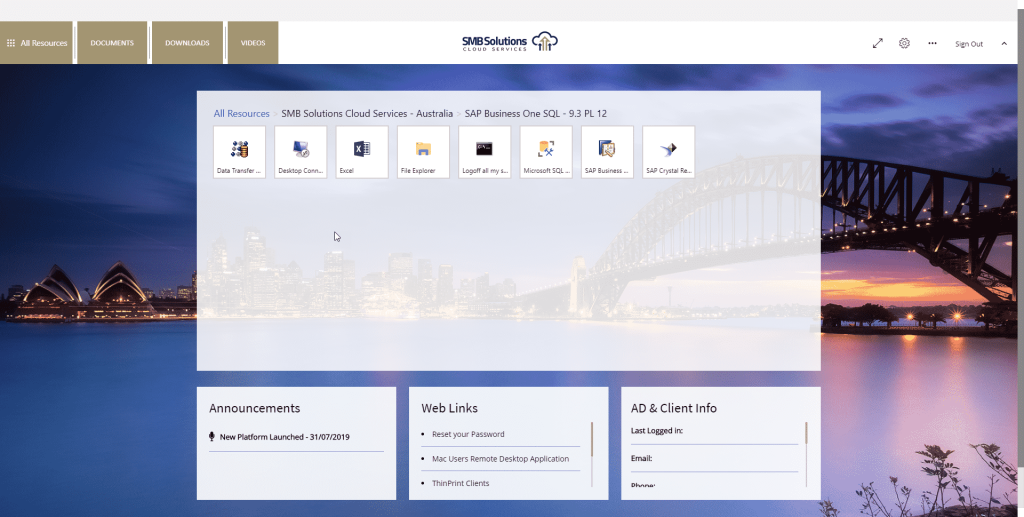The height and width of the screenshot is (517, 1024).
Task: Launch File Explorer resource
Action: [x=423, y=151]
